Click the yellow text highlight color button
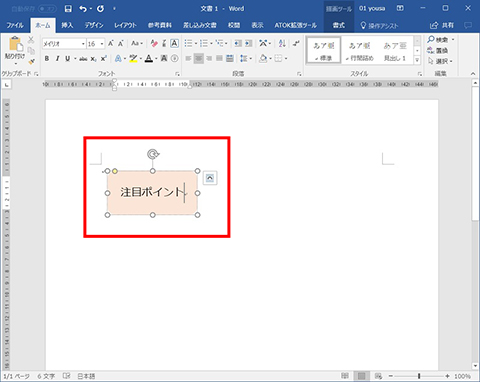The width and height of the screenshot is (480, 382). (x=133, y=59)
